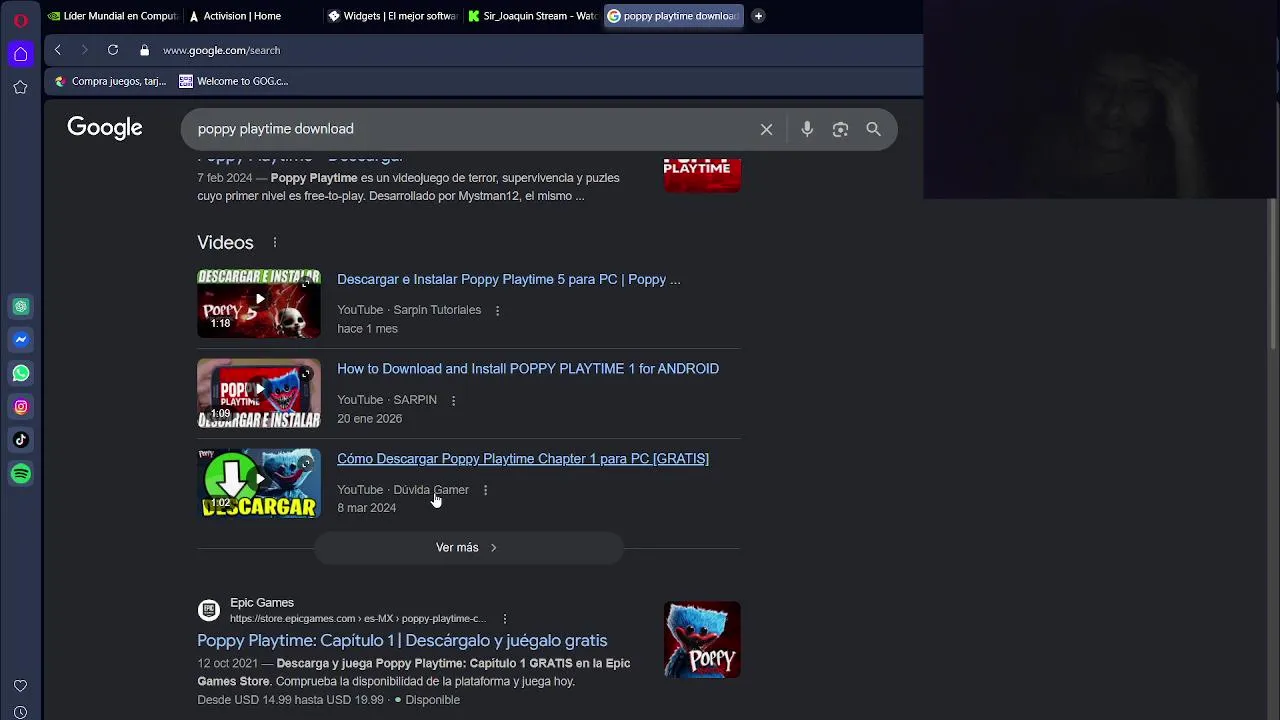Open the Opera menu logo
The height and width of the screenshot is (720, 1280).
20,19
